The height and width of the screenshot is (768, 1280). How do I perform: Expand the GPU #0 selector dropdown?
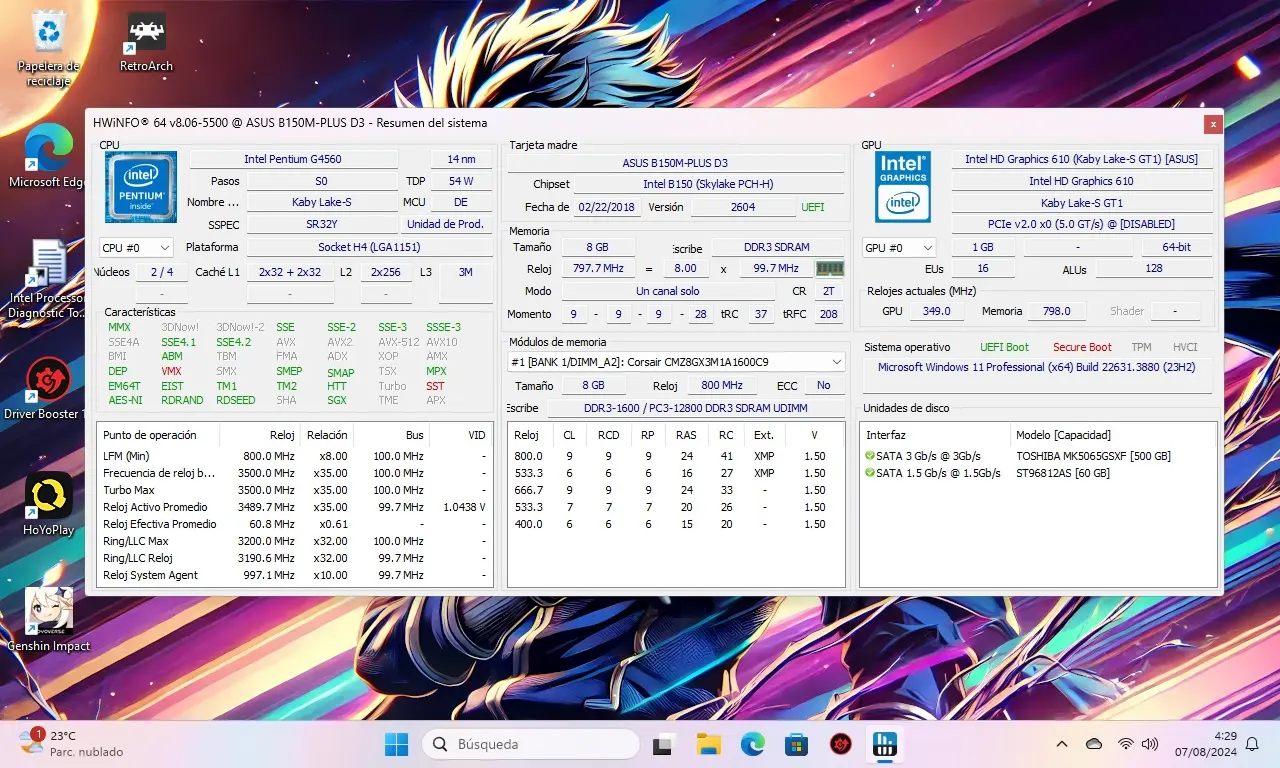(899, 247)
